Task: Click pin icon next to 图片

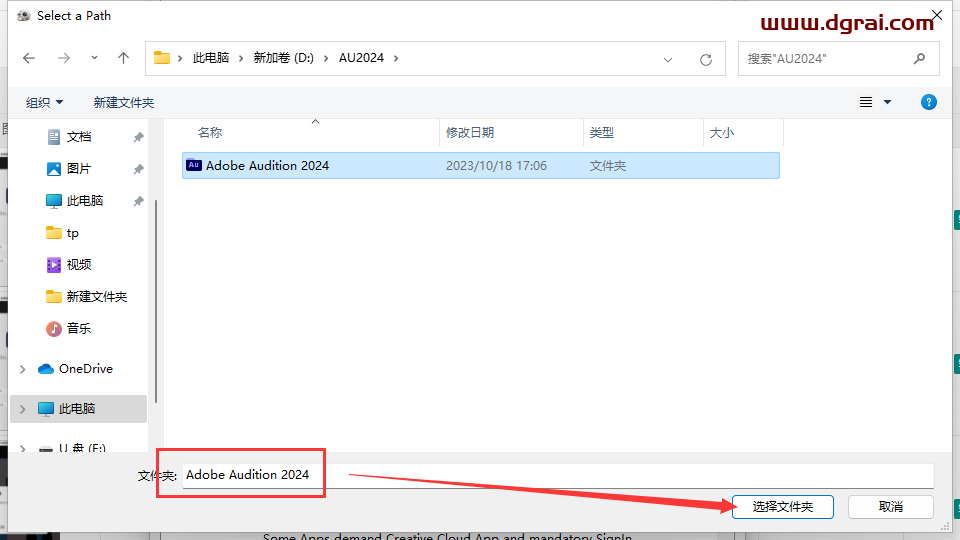Action: [138, 169]
